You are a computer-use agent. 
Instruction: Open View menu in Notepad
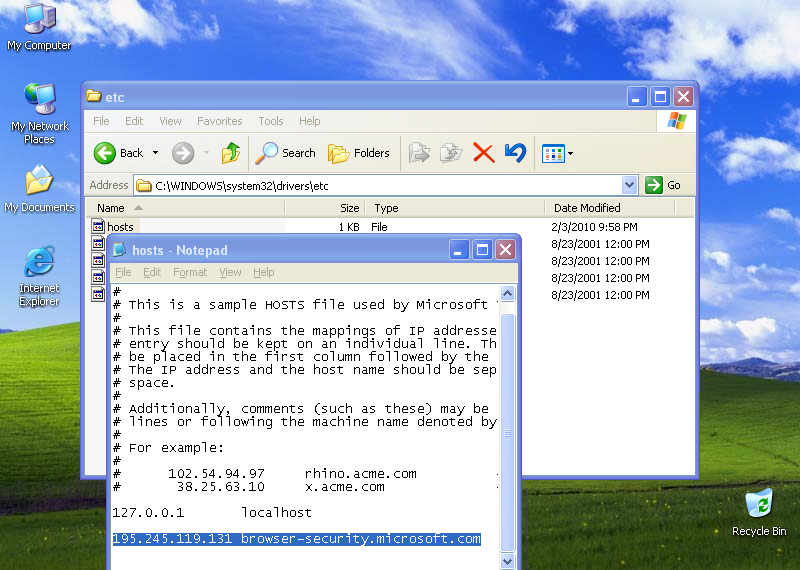(x=230, y=272)
